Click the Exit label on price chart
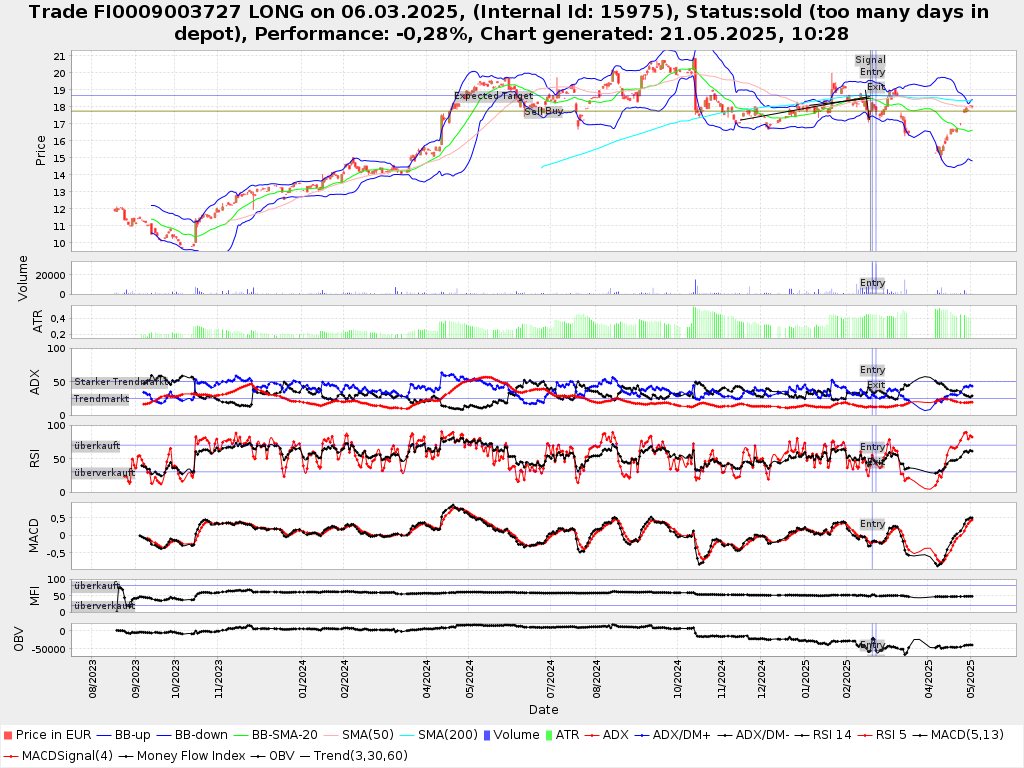 (875, 87)
